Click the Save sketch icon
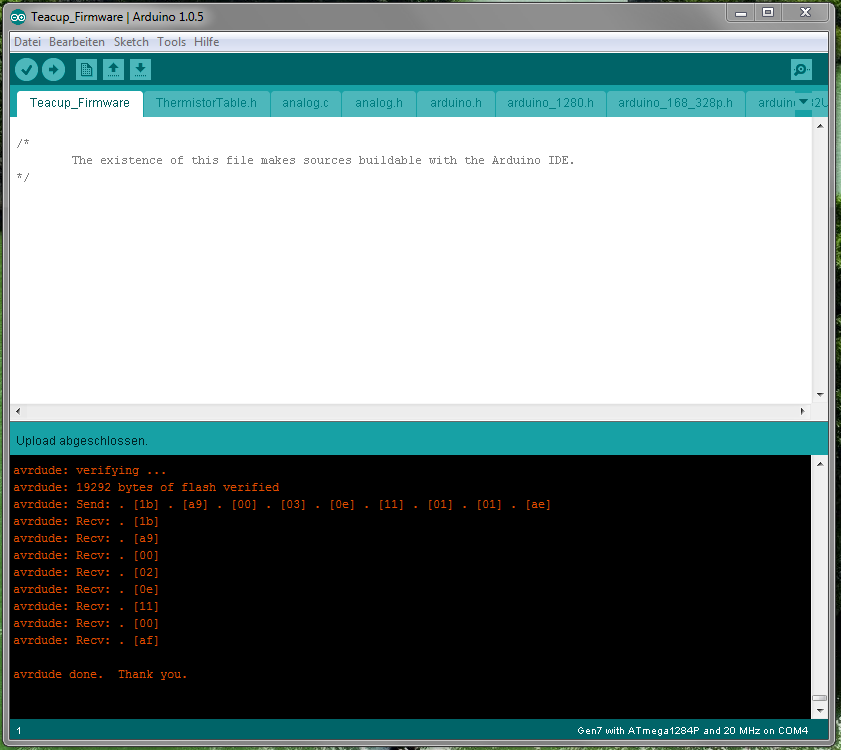The height and width of the screenshot is (750, 841). click(141, 69)
